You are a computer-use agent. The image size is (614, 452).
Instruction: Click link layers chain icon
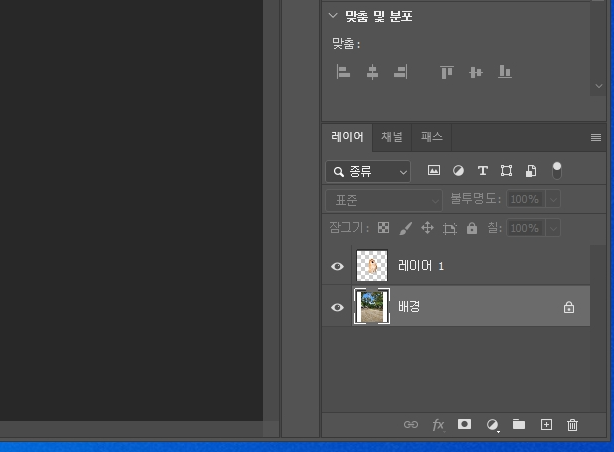411,425
